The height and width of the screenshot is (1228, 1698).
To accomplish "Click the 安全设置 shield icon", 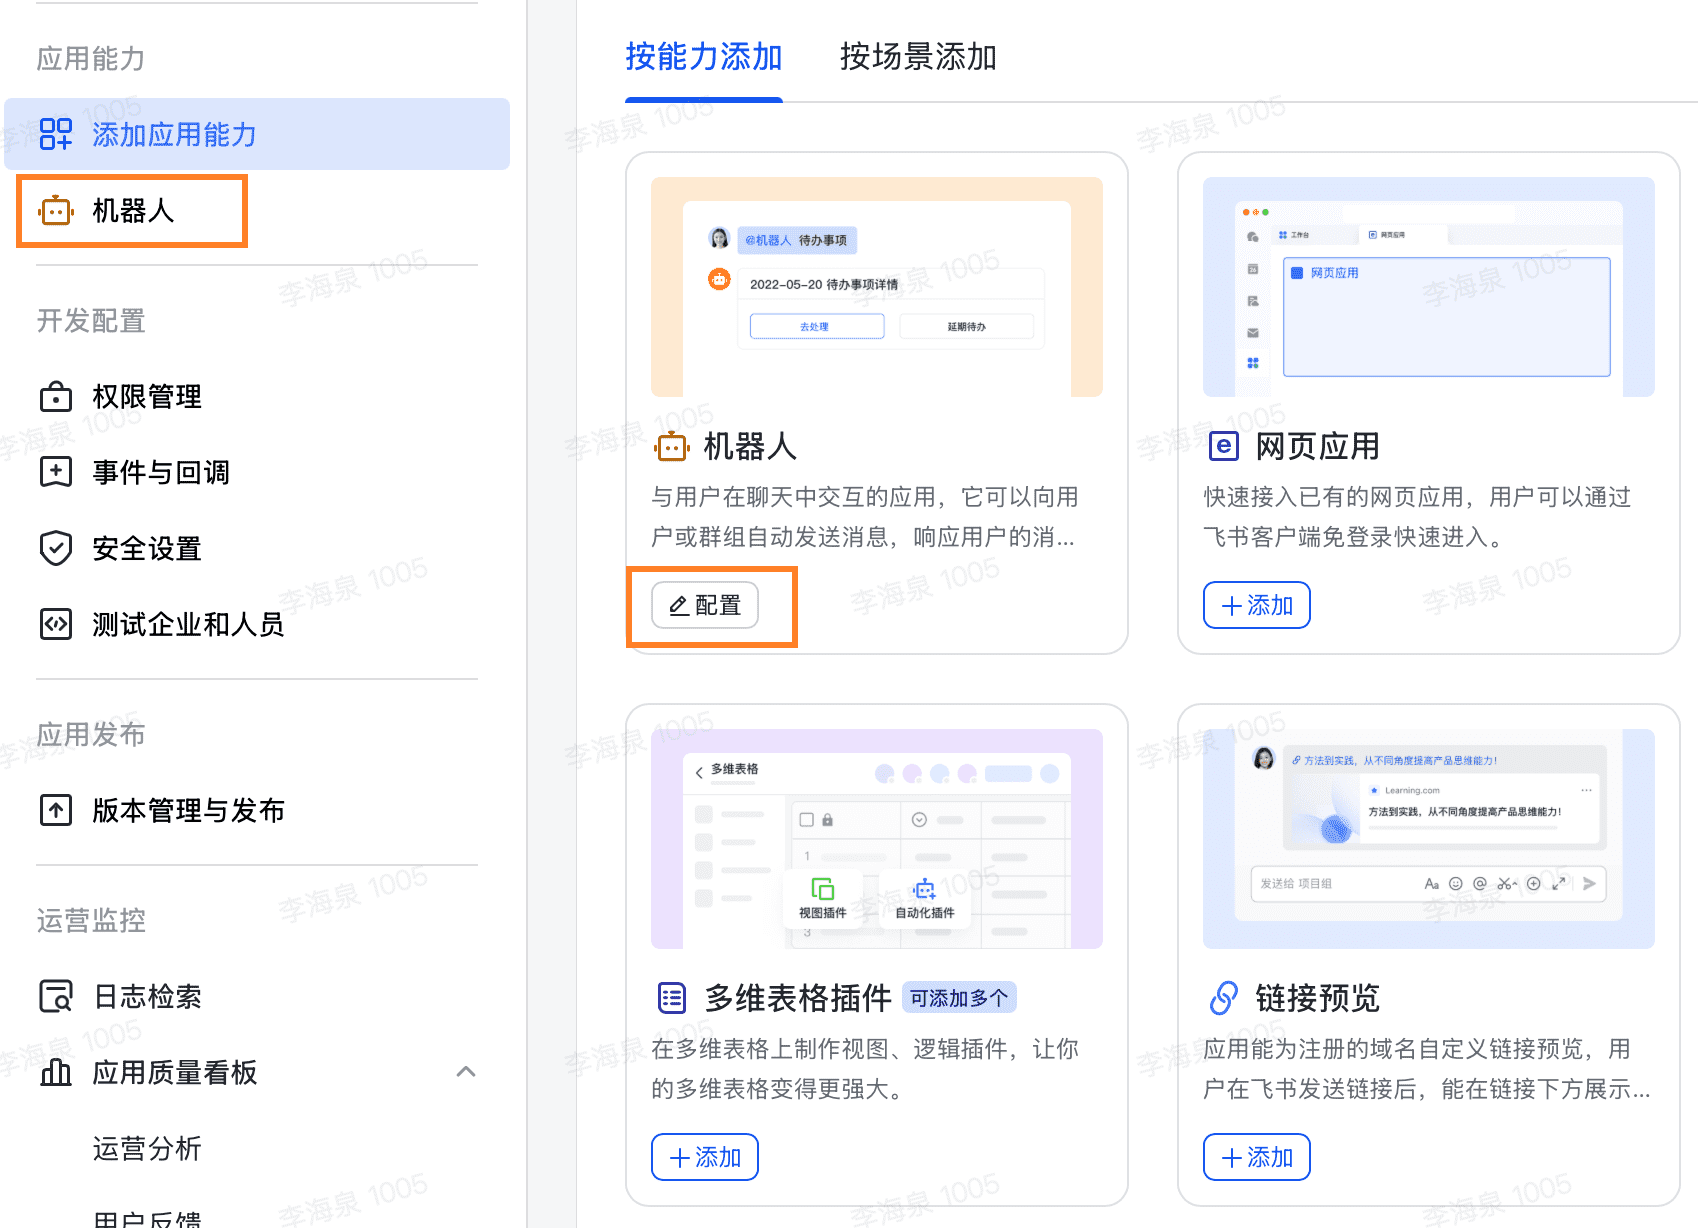I will pos(56,548).
